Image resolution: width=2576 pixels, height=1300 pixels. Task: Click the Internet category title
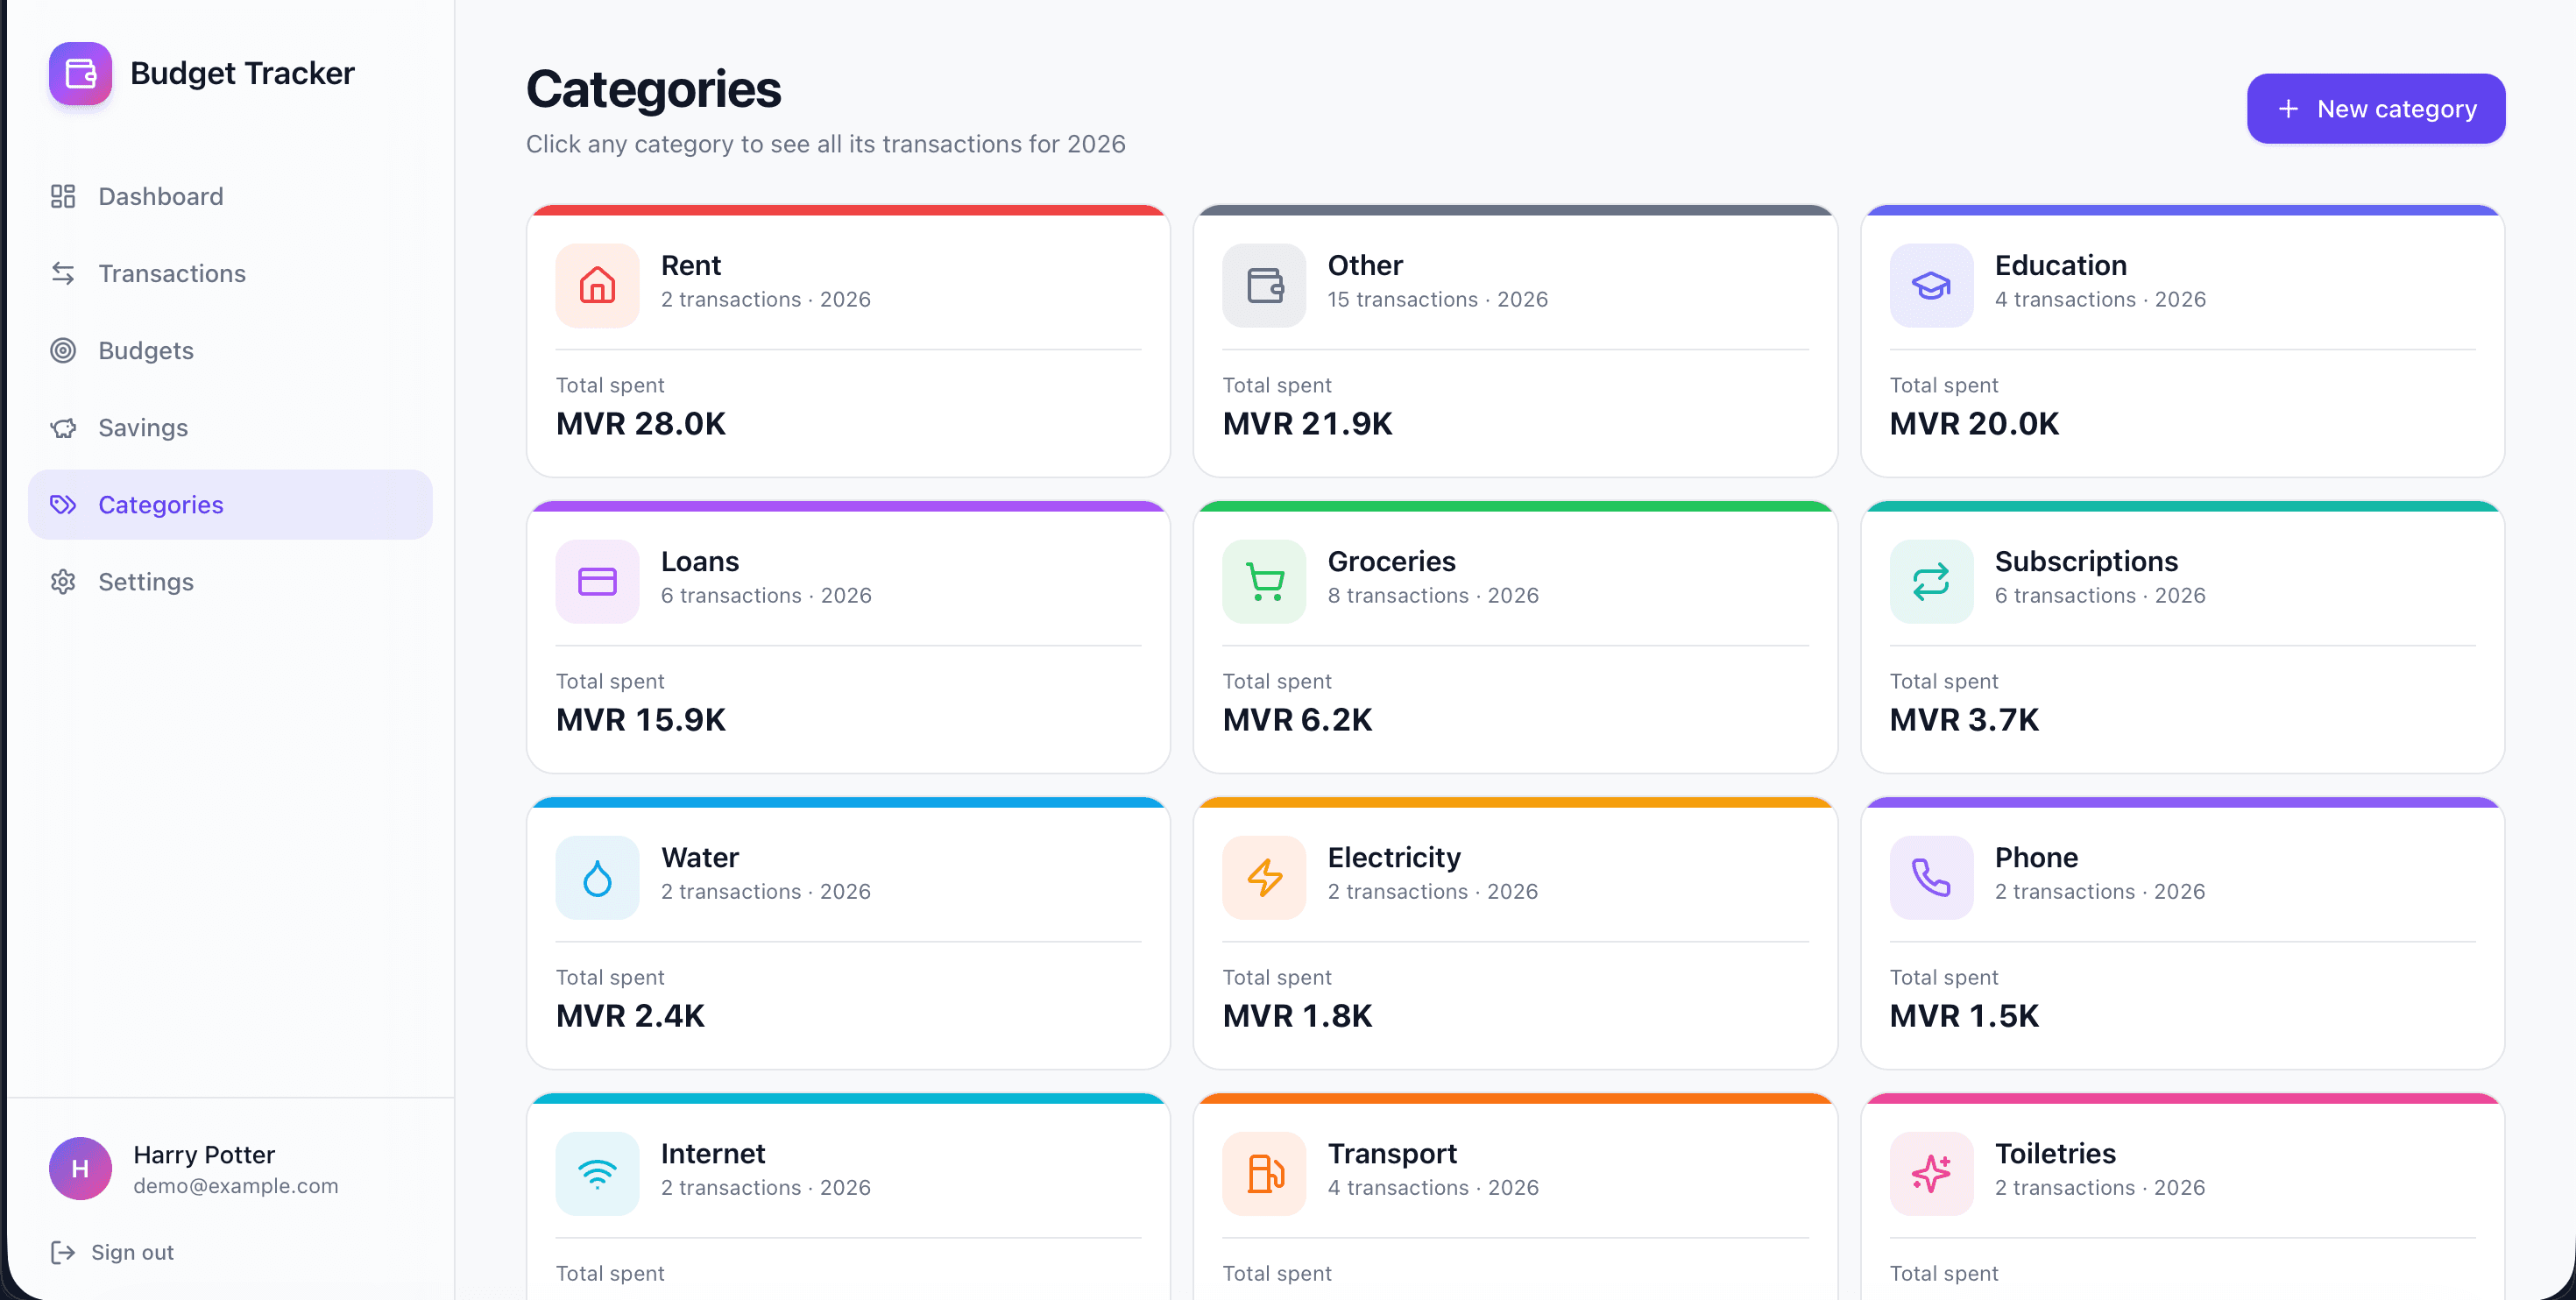pos(713,1153)
